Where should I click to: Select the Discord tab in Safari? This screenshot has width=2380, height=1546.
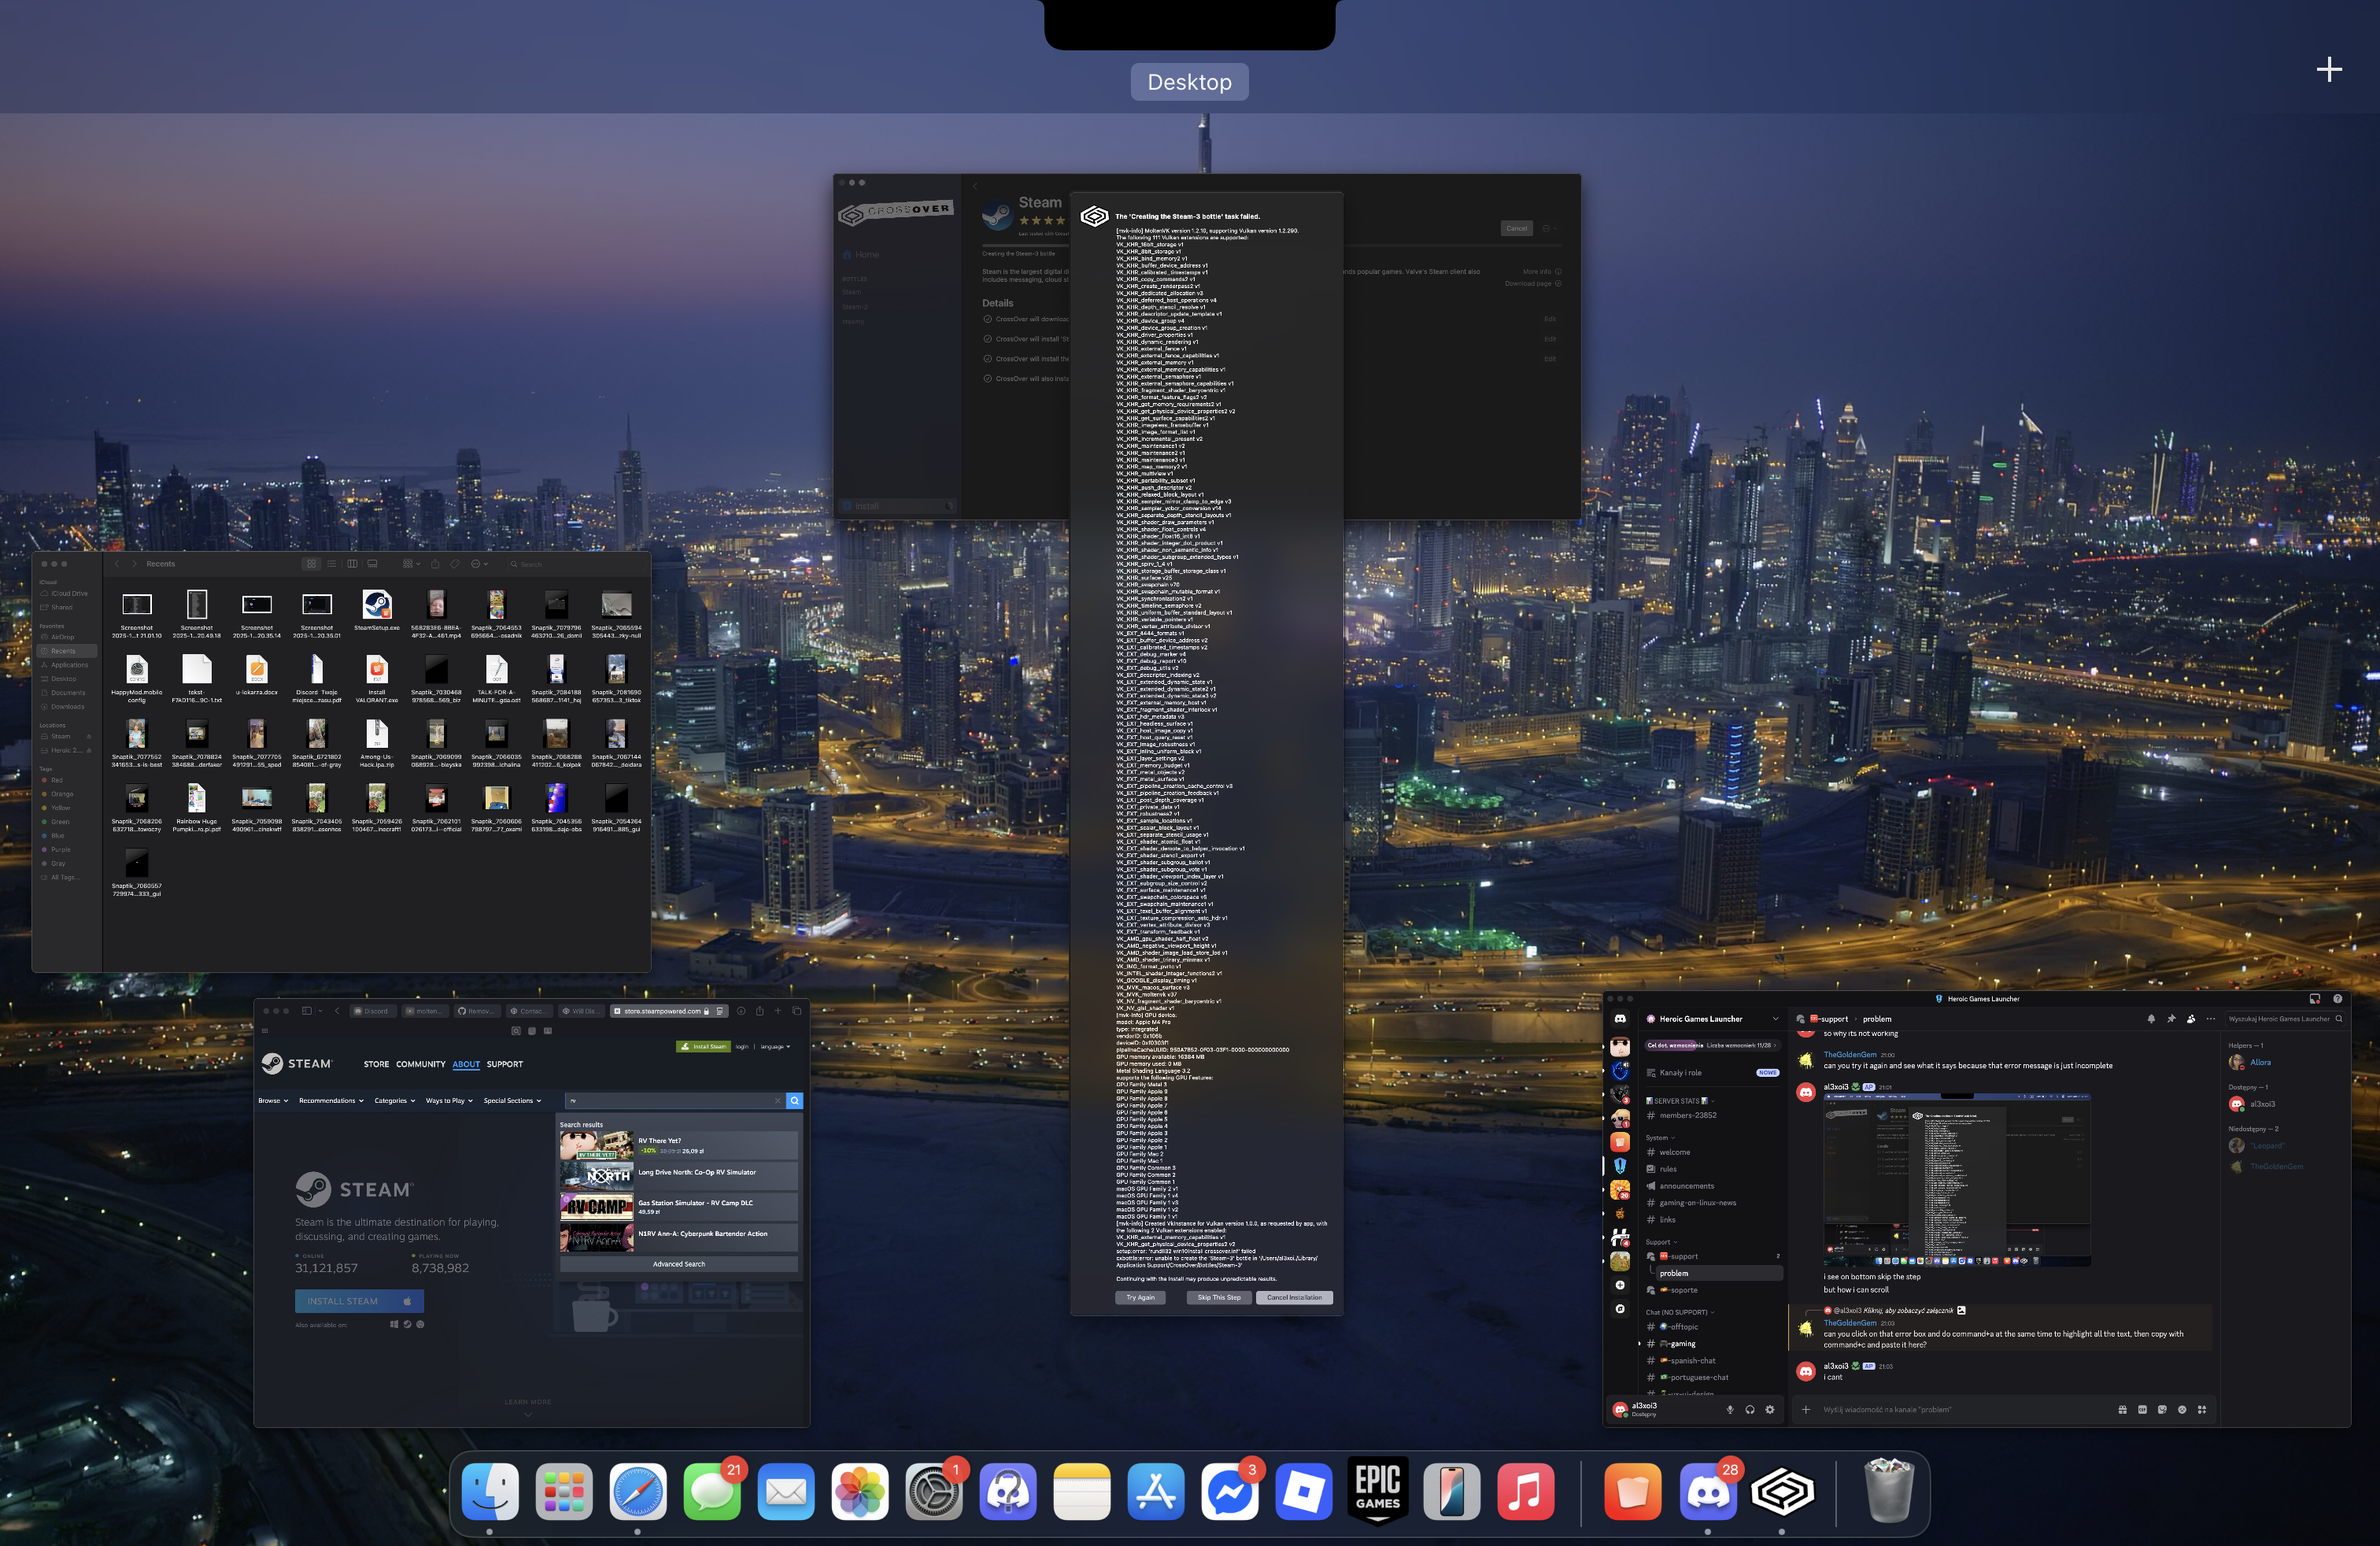coord(372,1011)
